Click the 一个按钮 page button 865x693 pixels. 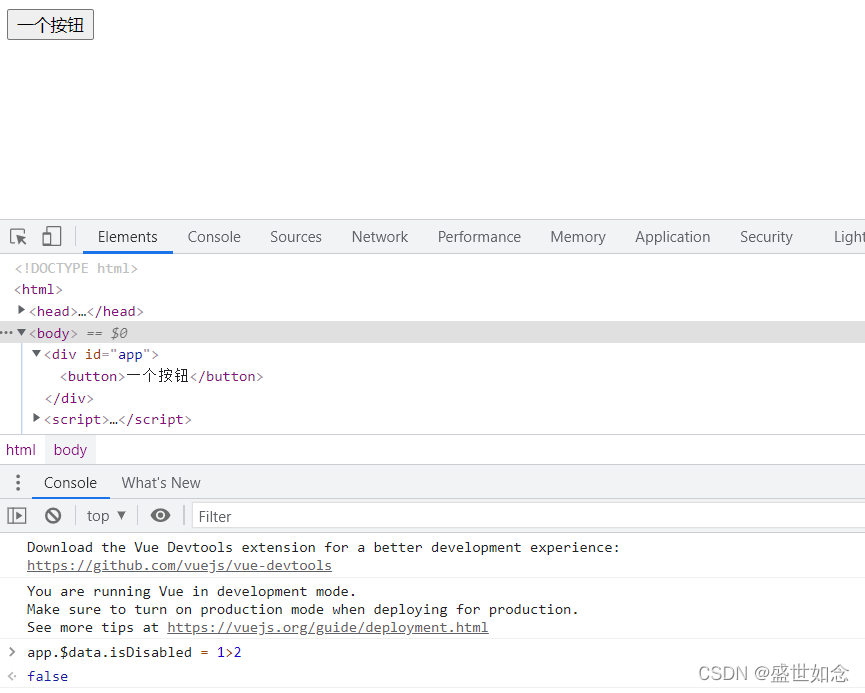(x=50, y=25)
